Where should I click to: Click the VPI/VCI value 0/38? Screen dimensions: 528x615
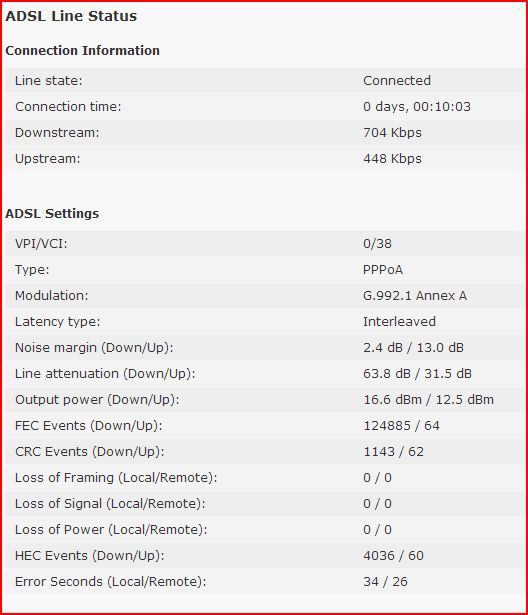click(377, 244)
